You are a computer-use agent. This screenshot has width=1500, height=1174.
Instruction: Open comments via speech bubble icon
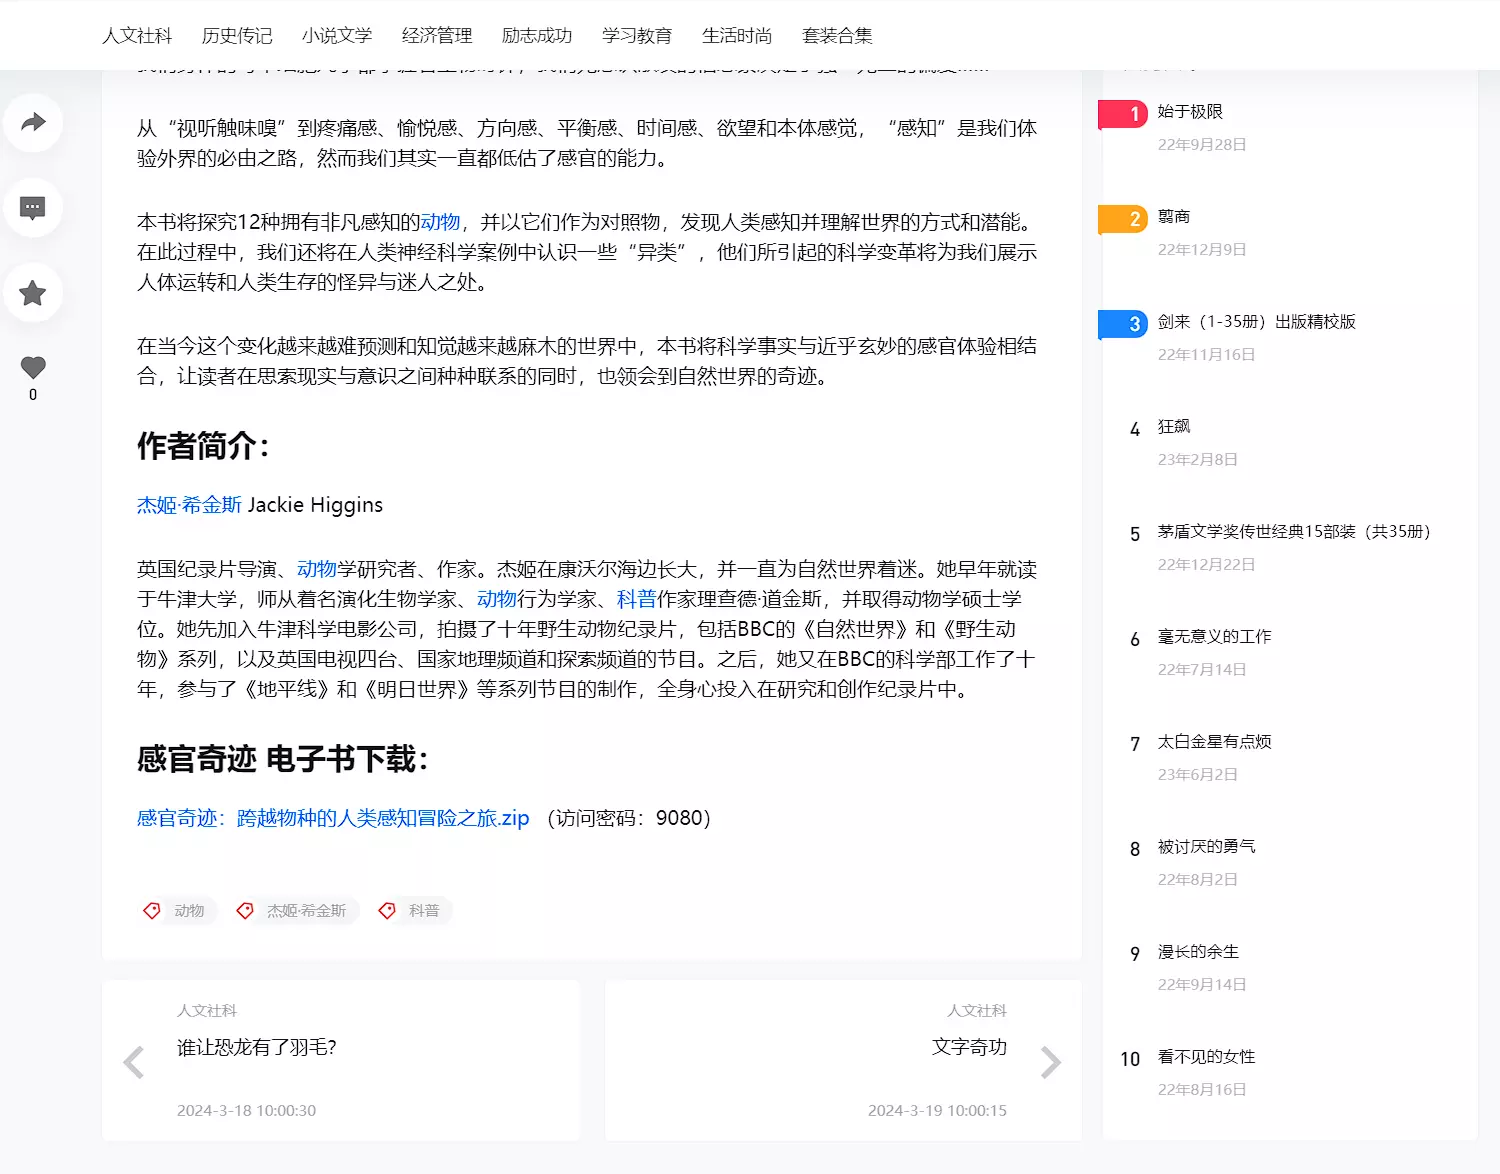click(x=33, y=208)
